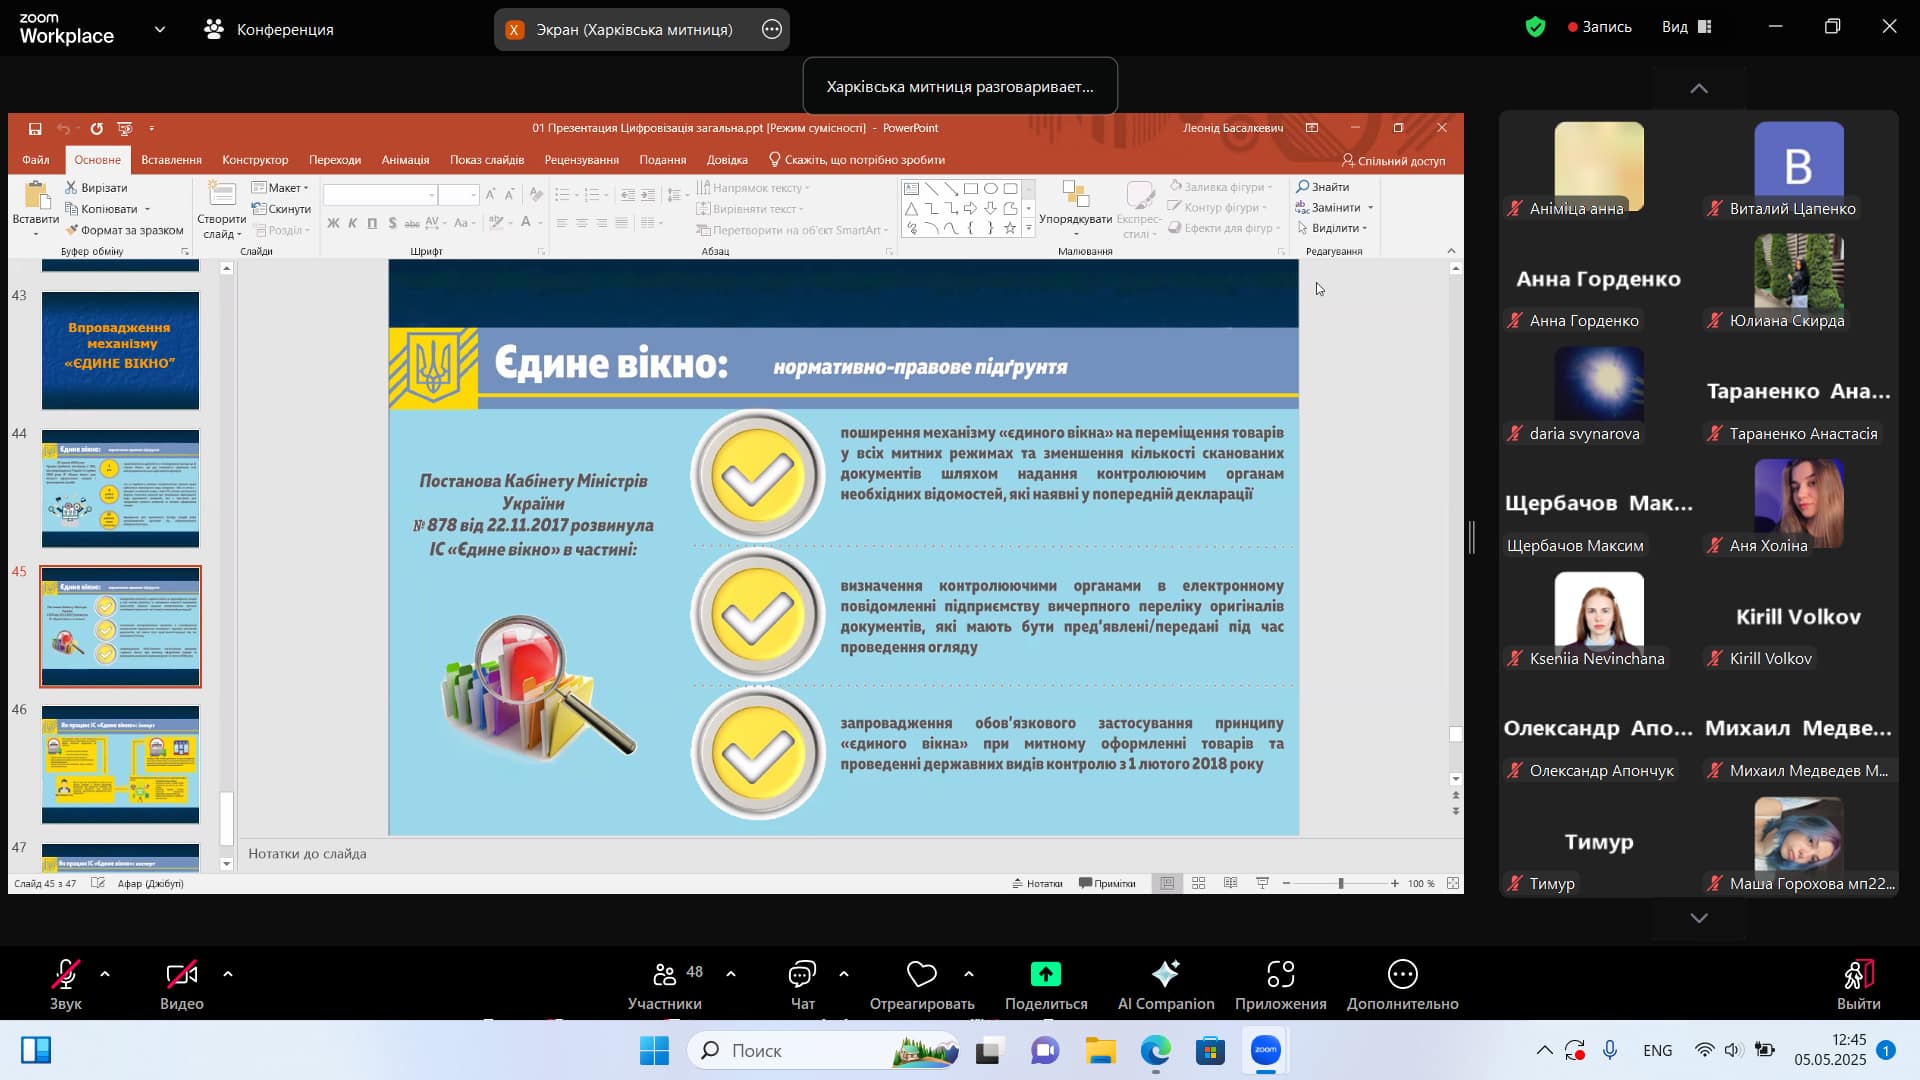Start slideshow from status bar icon
Viewport: 1920px width, 1080px height.
pyautogui.click(x=1262, y=884)
